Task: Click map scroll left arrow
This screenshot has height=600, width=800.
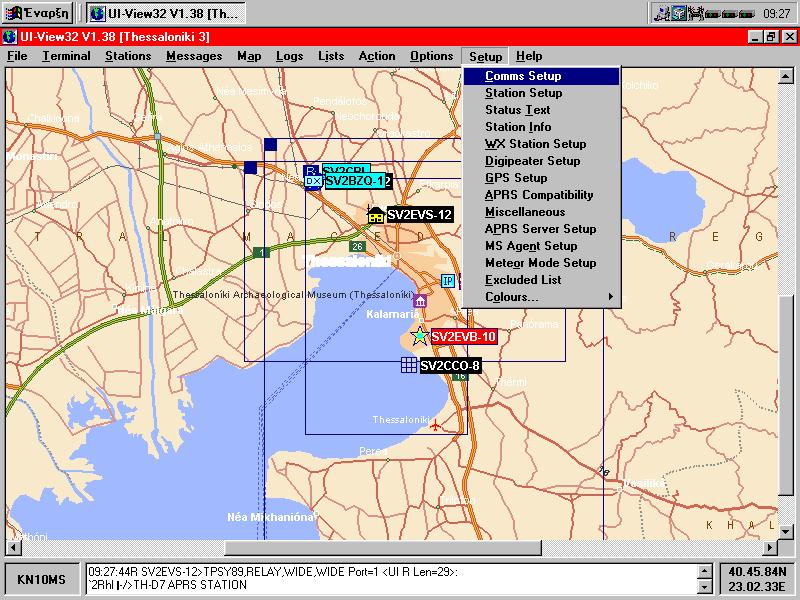Action: click(x=13, y=548)
